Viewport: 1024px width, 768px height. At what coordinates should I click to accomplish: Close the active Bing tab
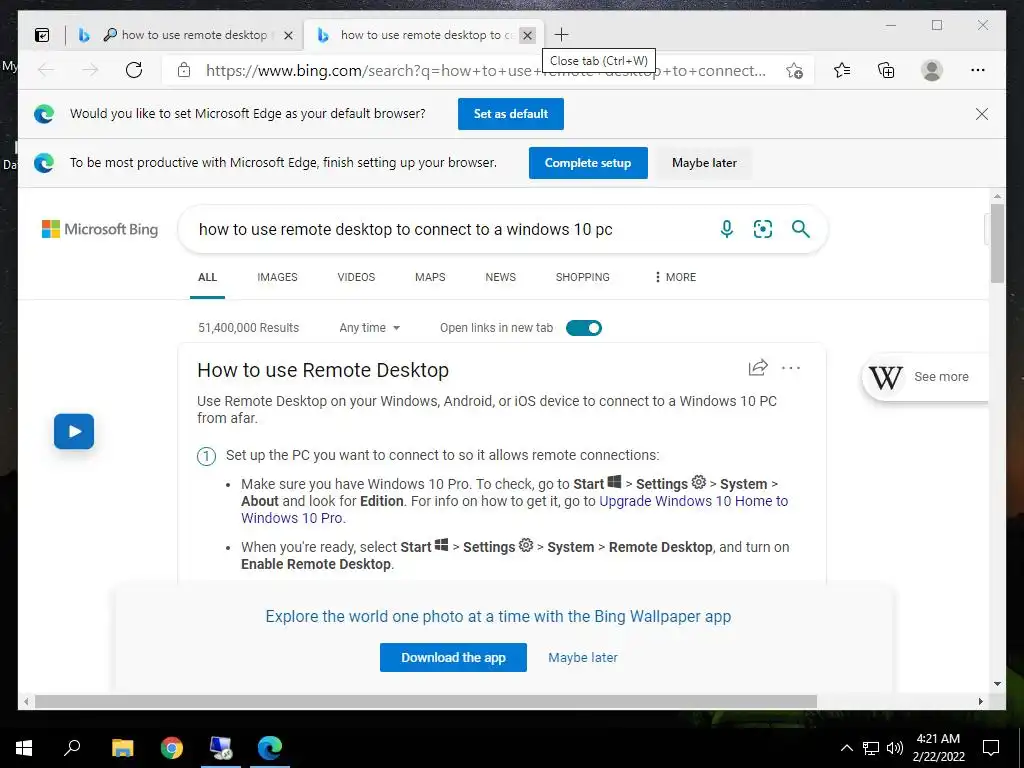point(528,35)
